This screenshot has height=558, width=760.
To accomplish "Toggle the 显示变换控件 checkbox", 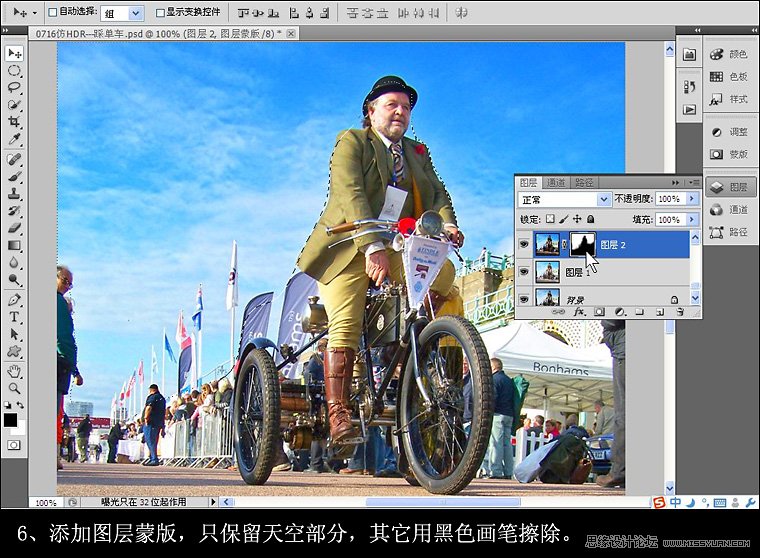I will (x=160, y=12).
